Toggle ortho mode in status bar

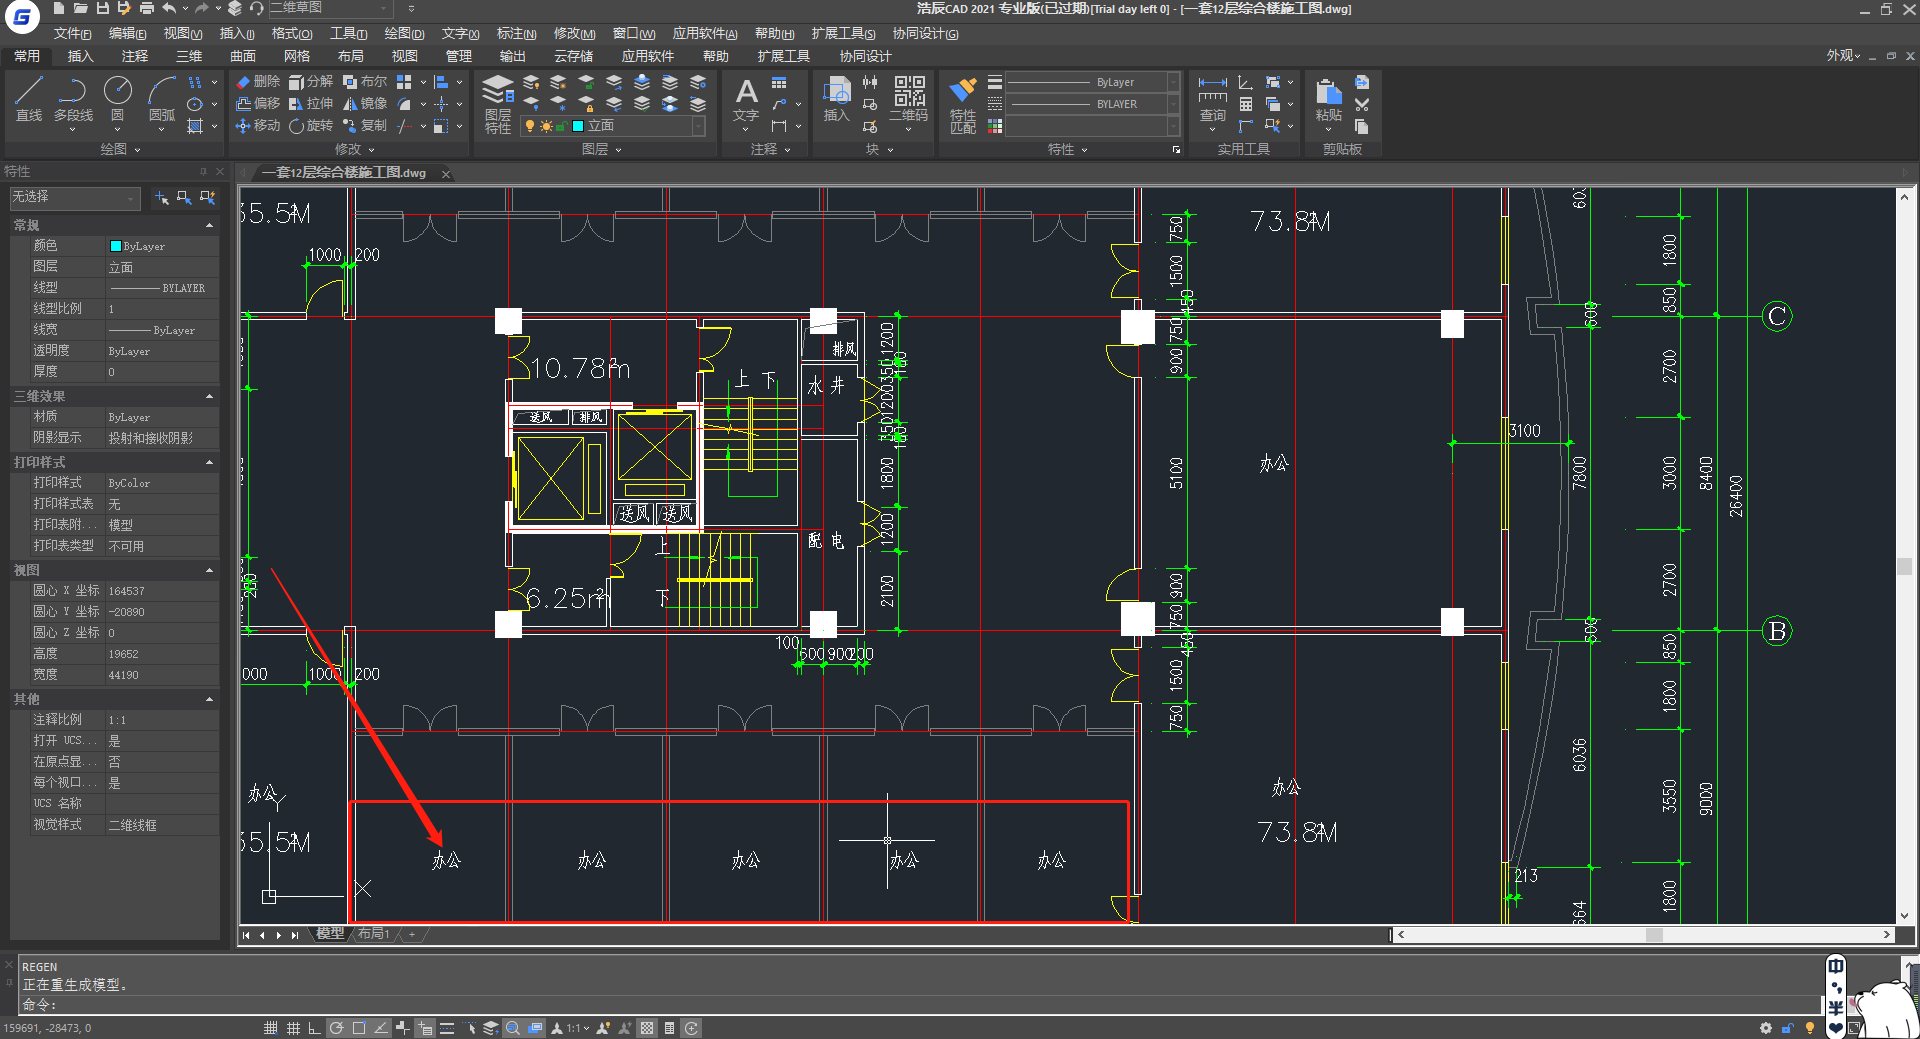tap(314, 1028)
